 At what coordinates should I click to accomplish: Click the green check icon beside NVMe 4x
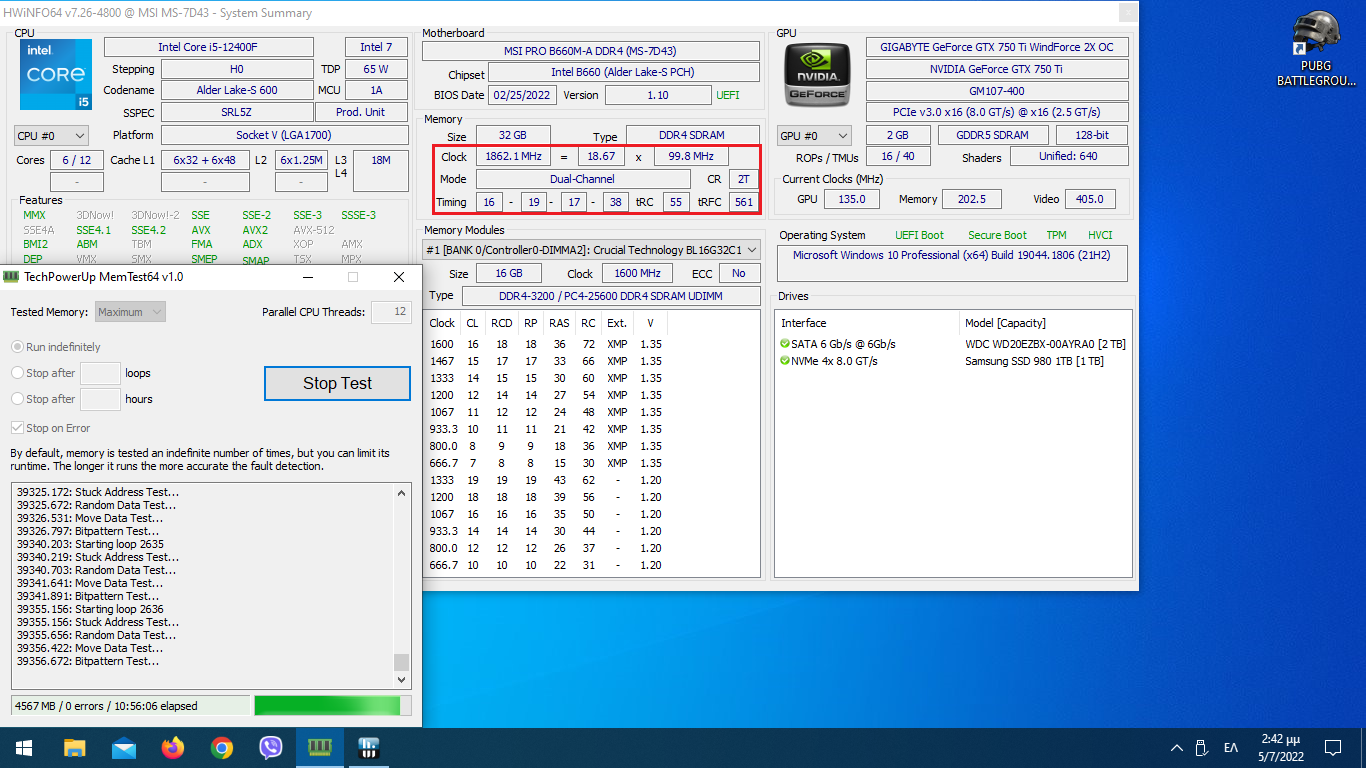[786, 361]
